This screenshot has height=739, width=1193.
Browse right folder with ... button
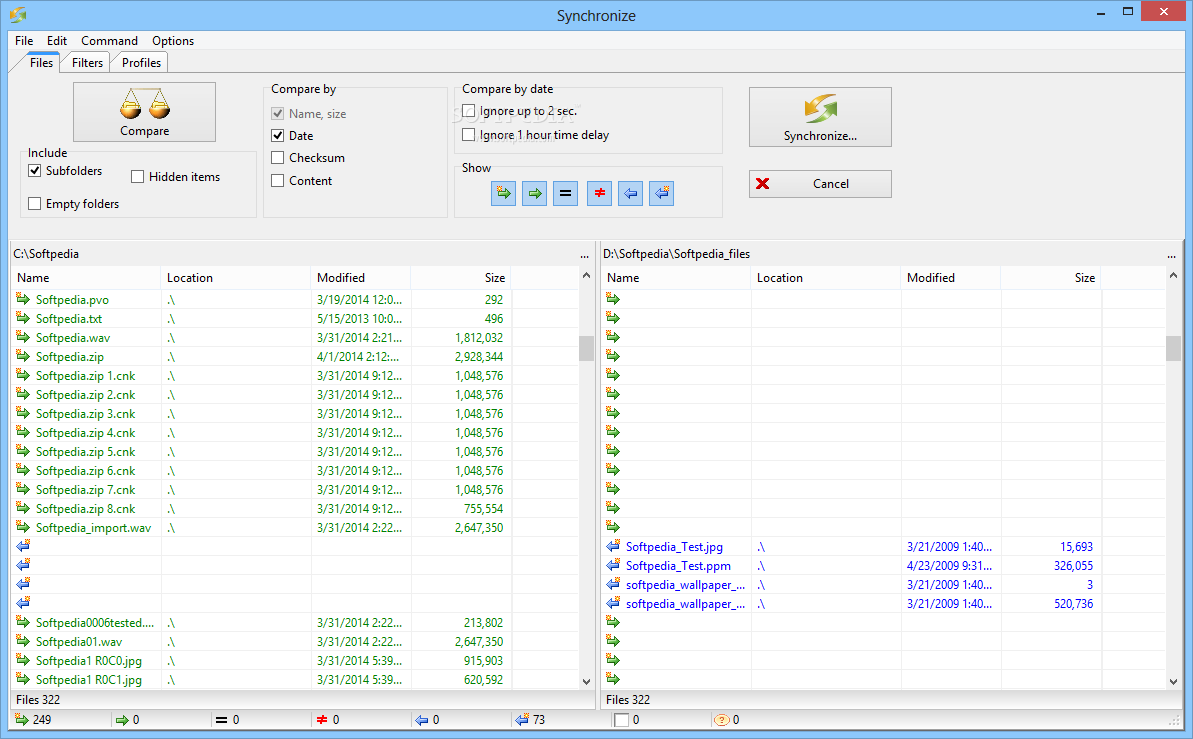(x=1172, y=255)
